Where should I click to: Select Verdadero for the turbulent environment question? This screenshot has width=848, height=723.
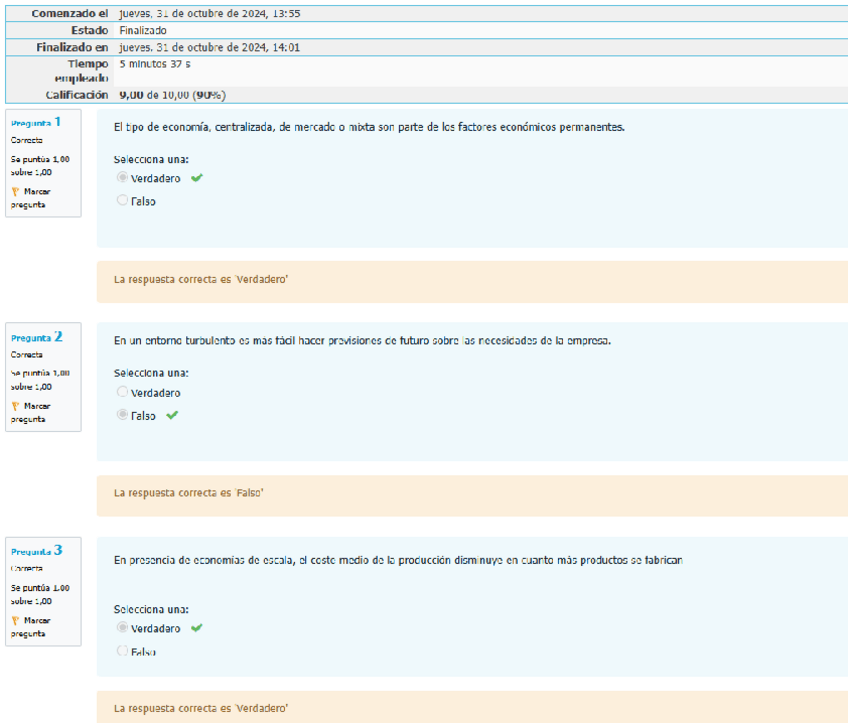pos(123,393)
